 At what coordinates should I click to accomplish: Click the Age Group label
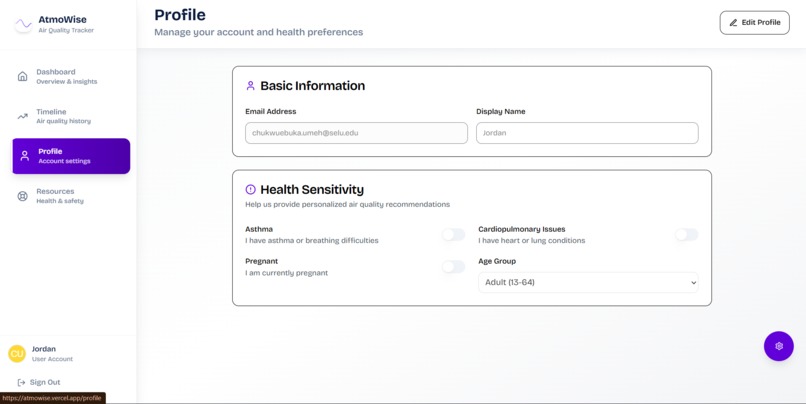coord(497,261)
